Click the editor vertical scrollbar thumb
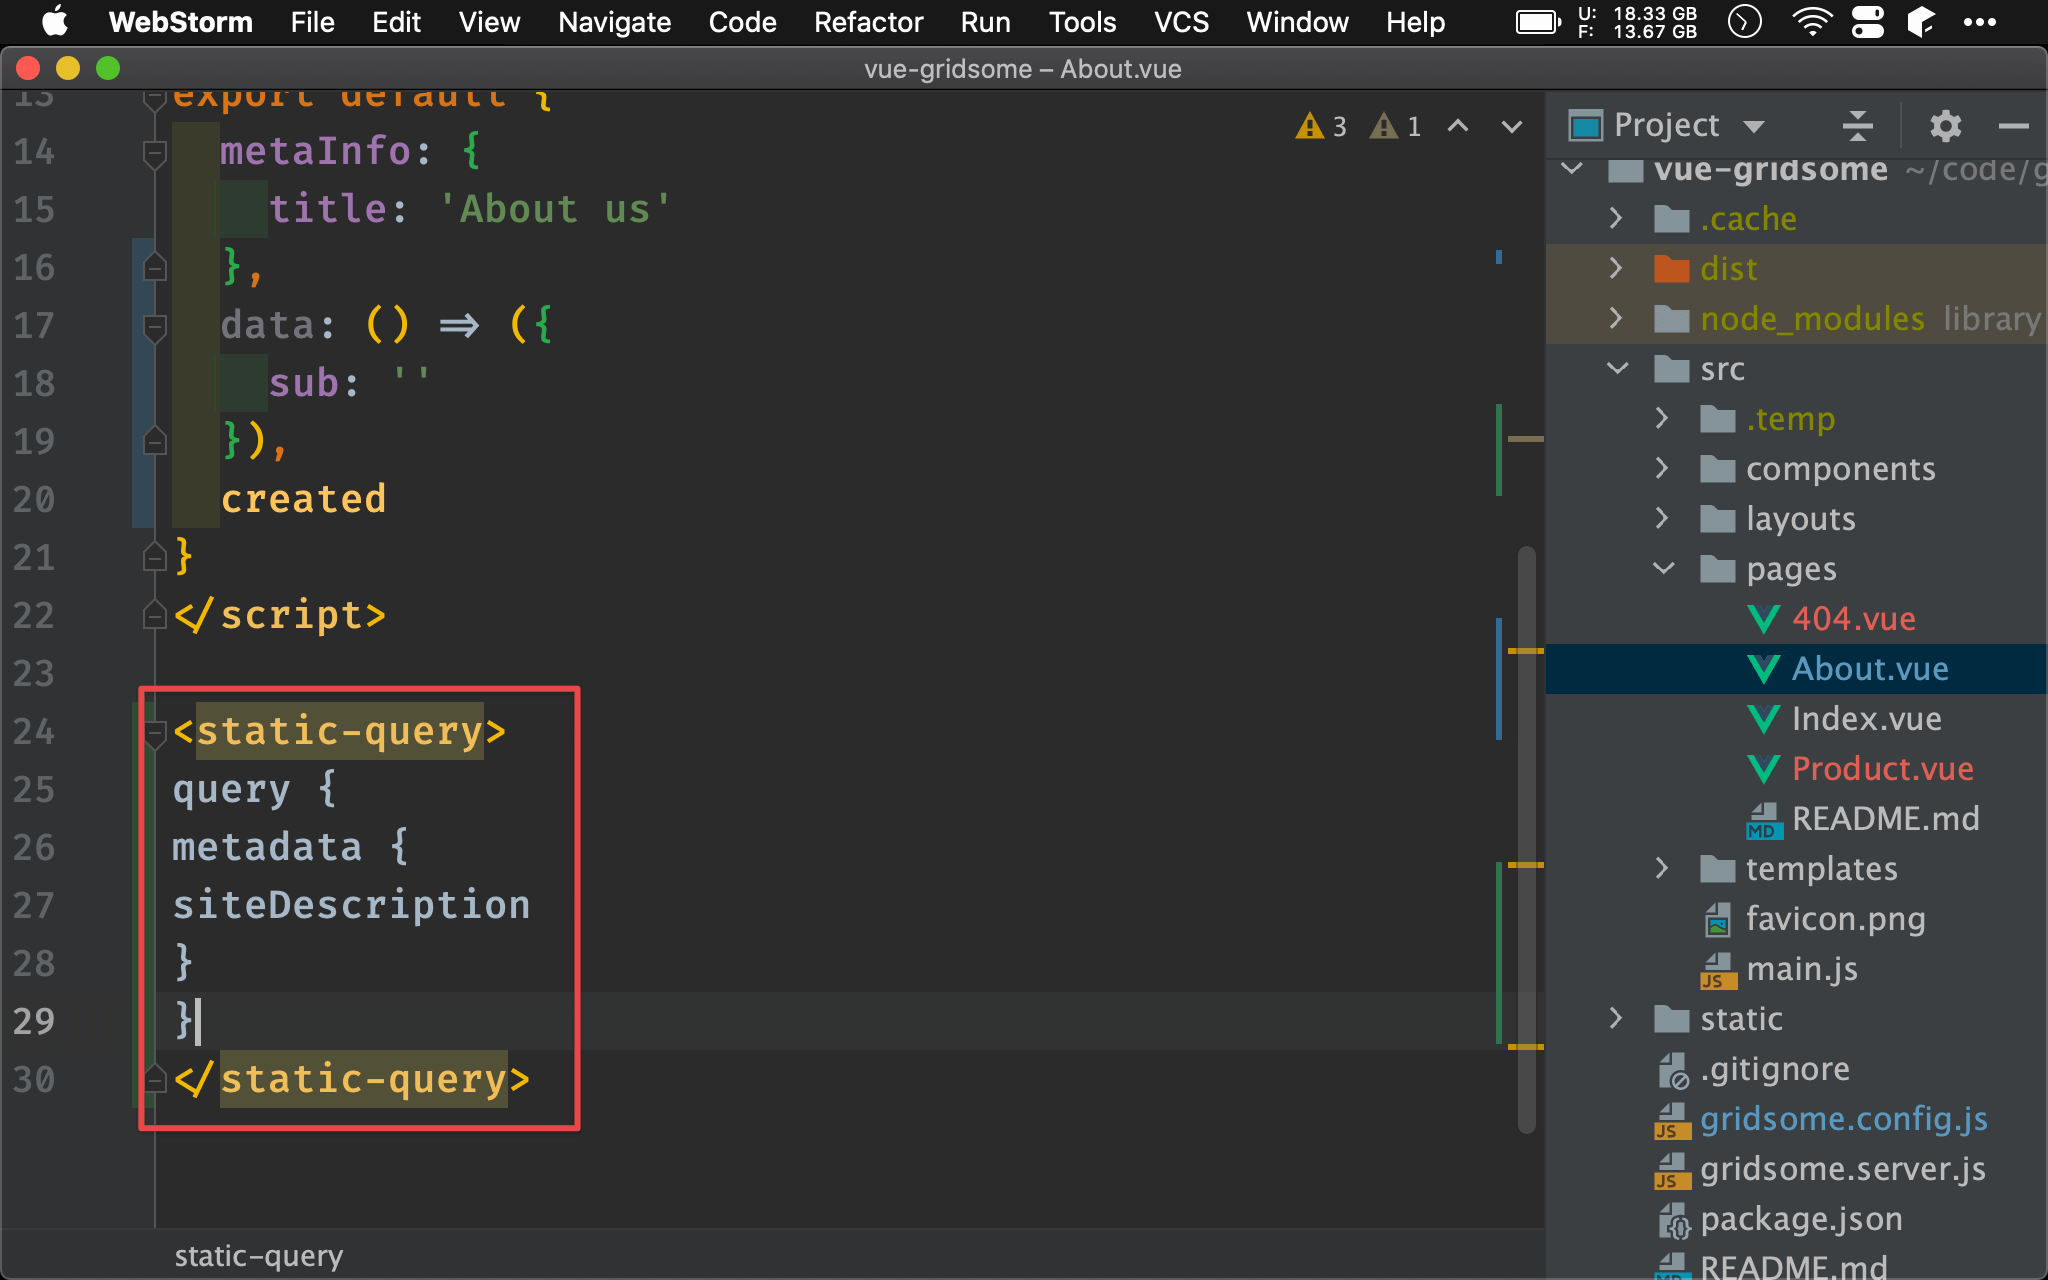Viewport: 2048px width, 1280px height. (x=1526, y=838)
